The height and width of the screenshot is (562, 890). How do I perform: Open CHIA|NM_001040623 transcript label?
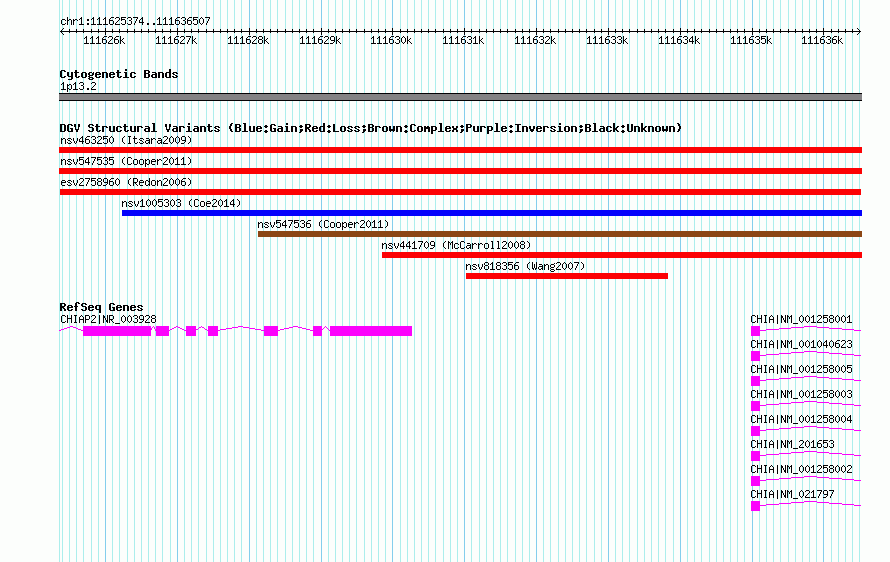click(801, 345)
